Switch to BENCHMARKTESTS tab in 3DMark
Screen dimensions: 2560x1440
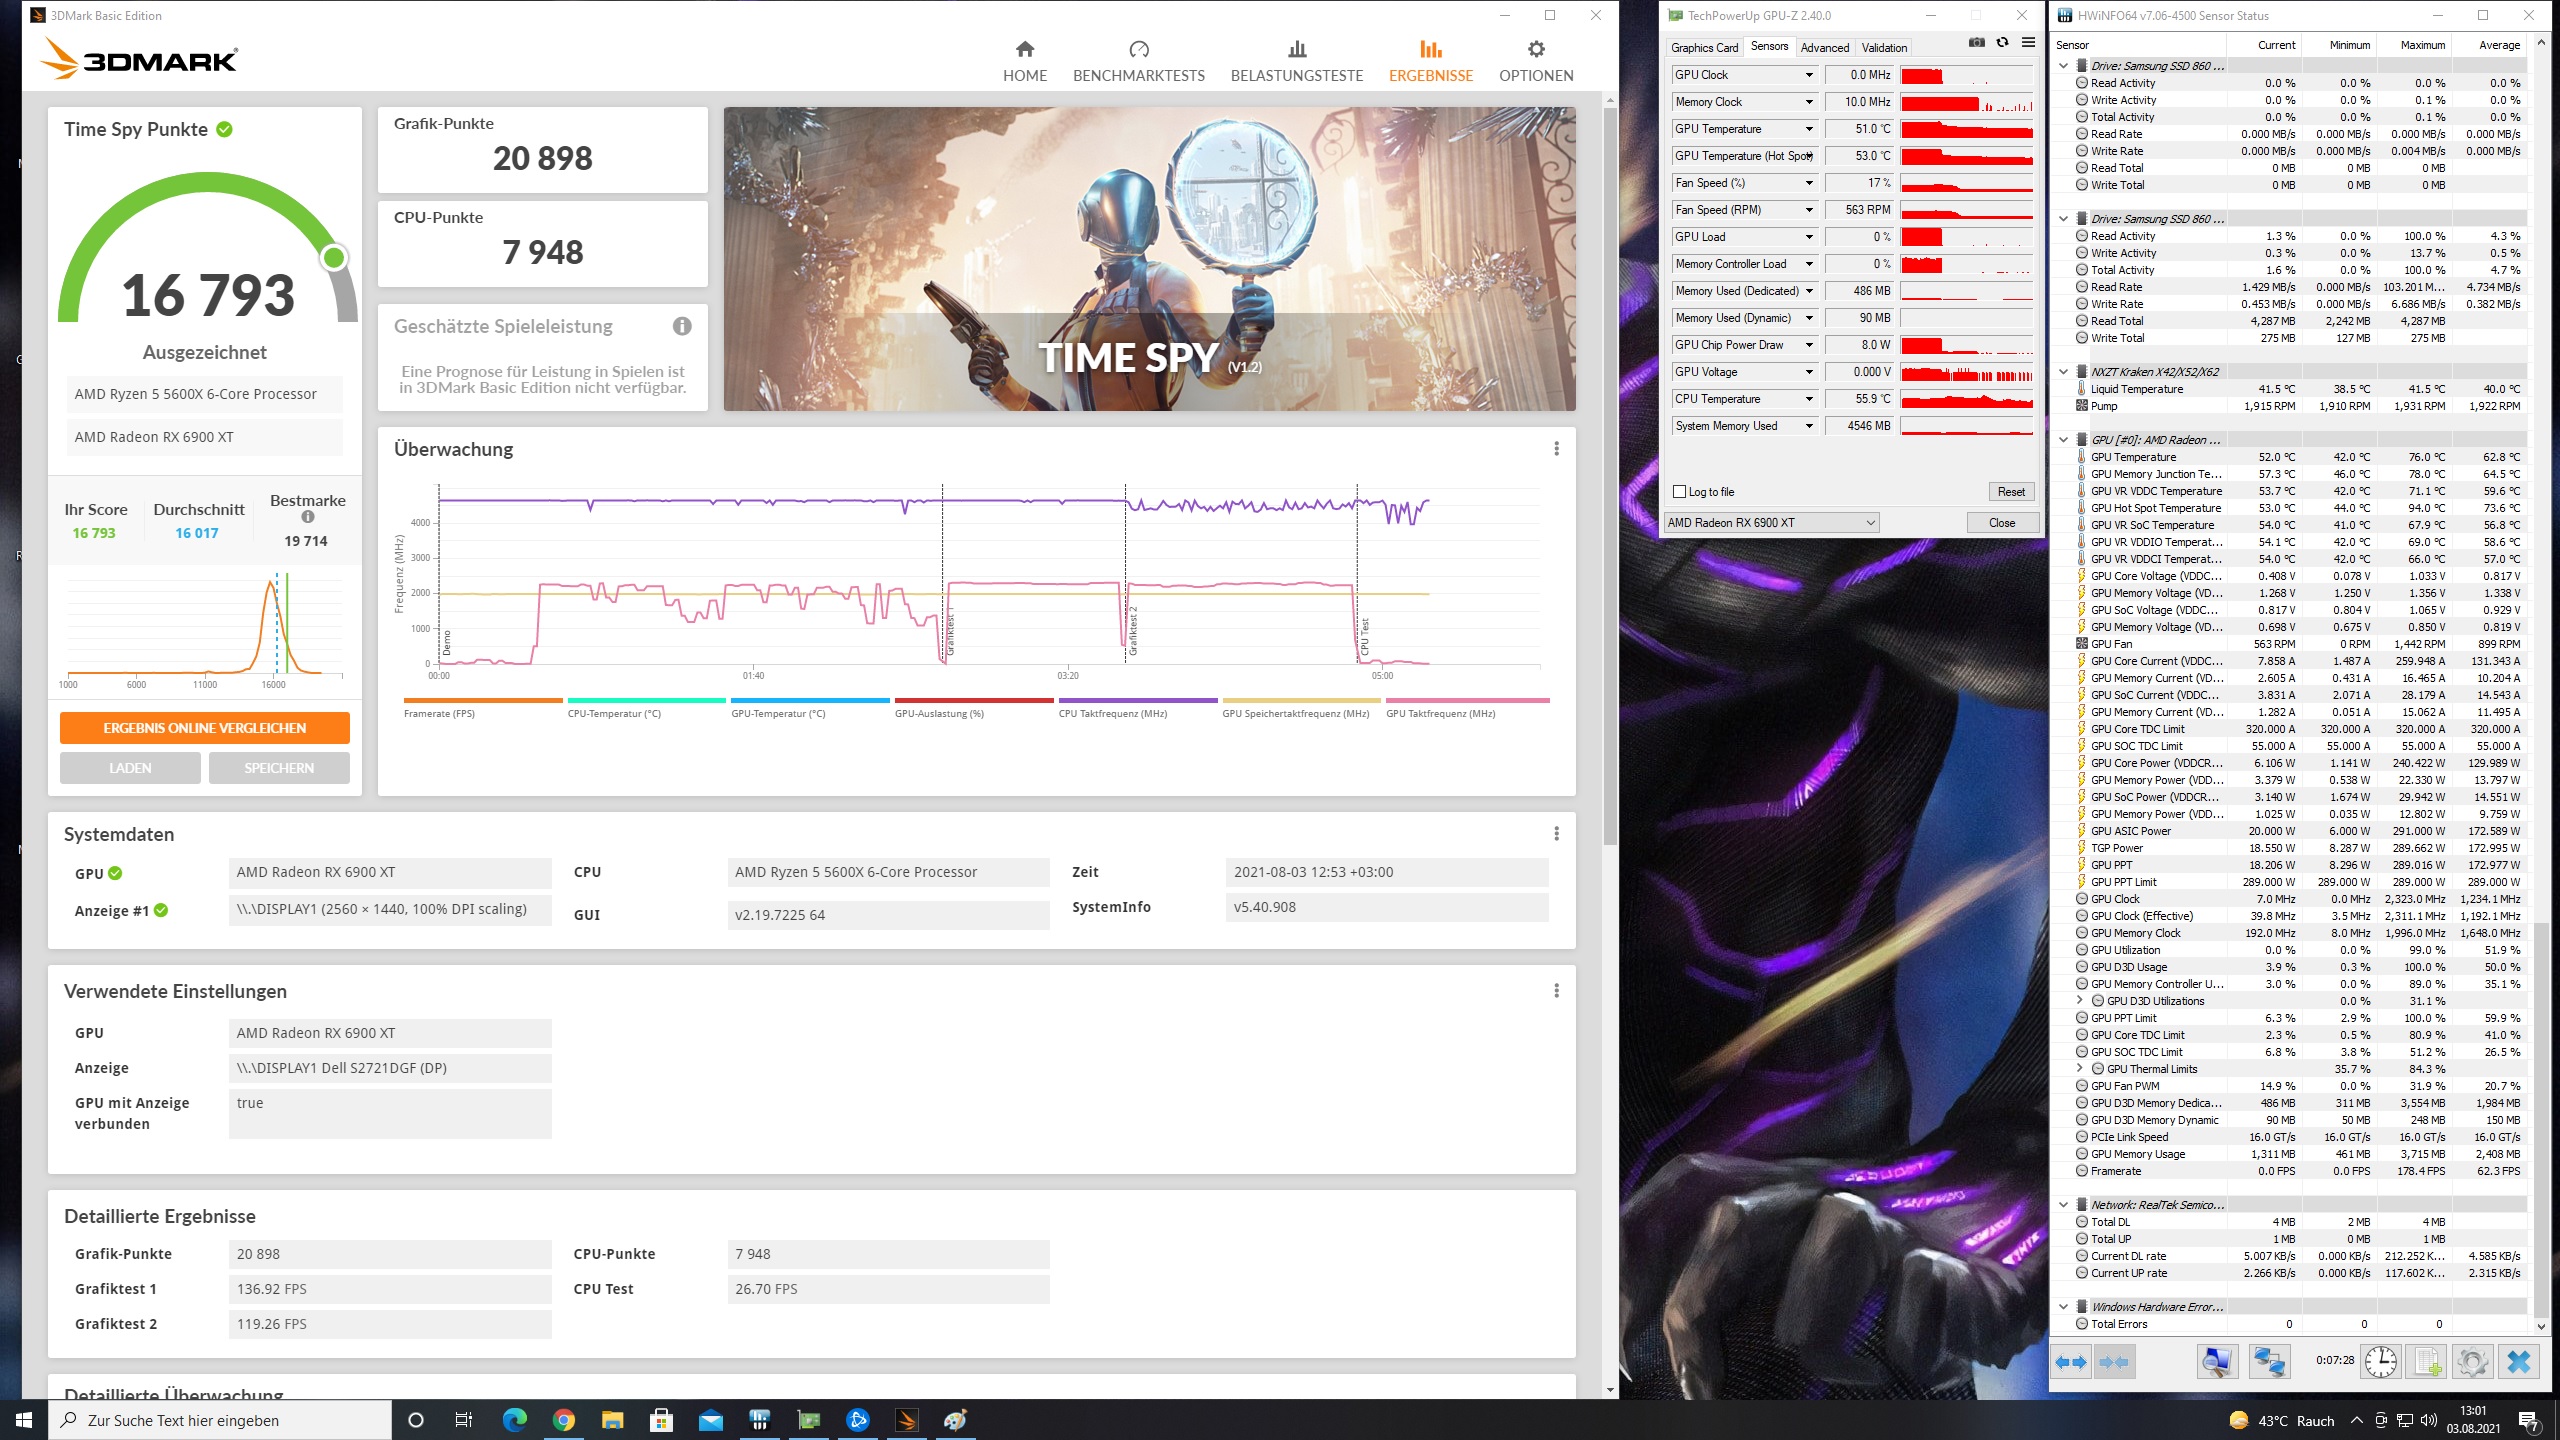[1138, 61]
